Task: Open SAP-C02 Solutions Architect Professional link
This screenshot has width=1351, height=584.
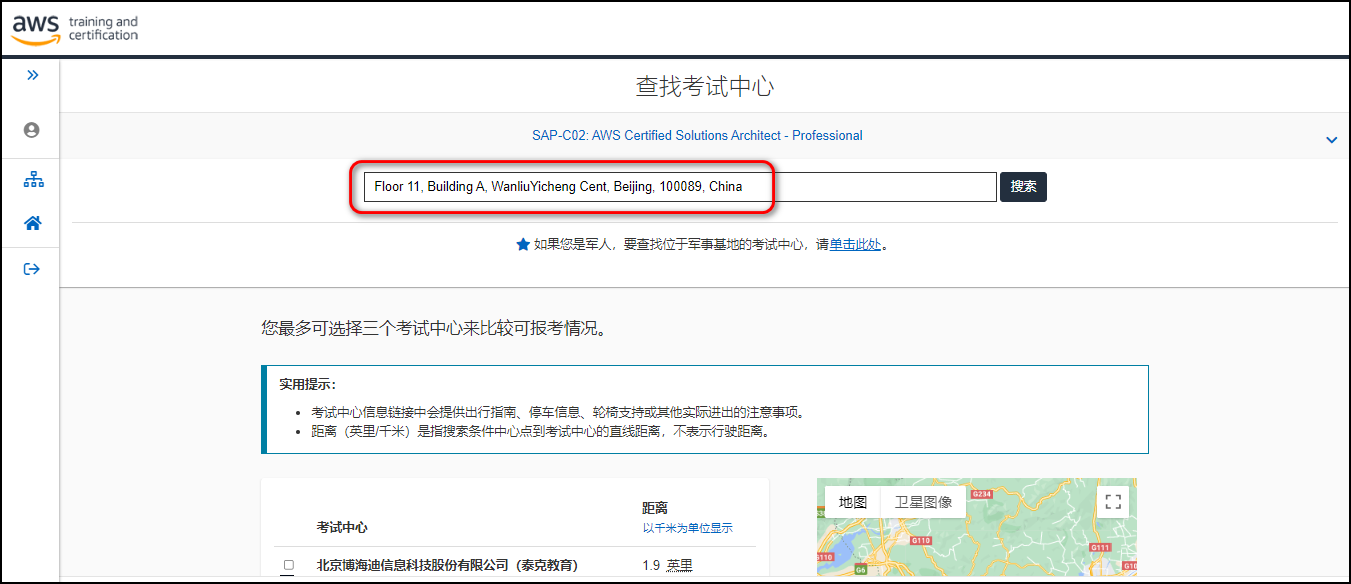Action: point(697,136)
